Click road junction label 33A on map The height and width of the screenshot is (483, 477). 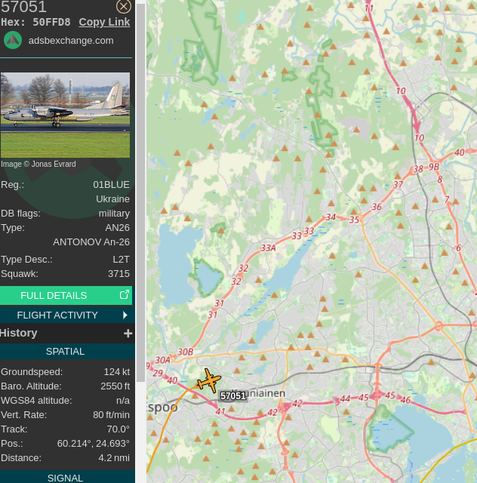coord(268,248)
